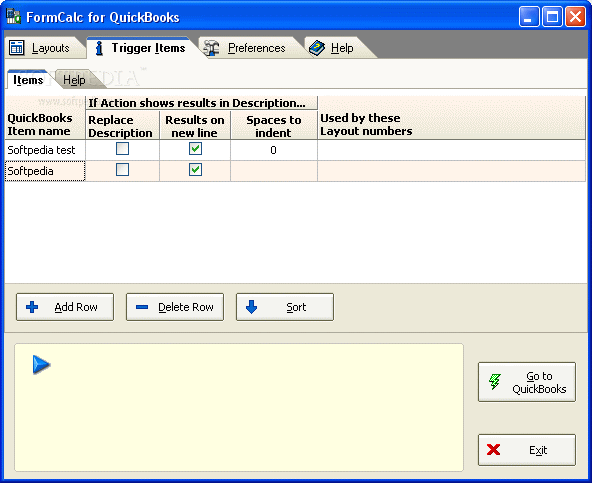592x483 pixels.
Task: Click the Go to QuickBooks button label
Action: [539, 382]
